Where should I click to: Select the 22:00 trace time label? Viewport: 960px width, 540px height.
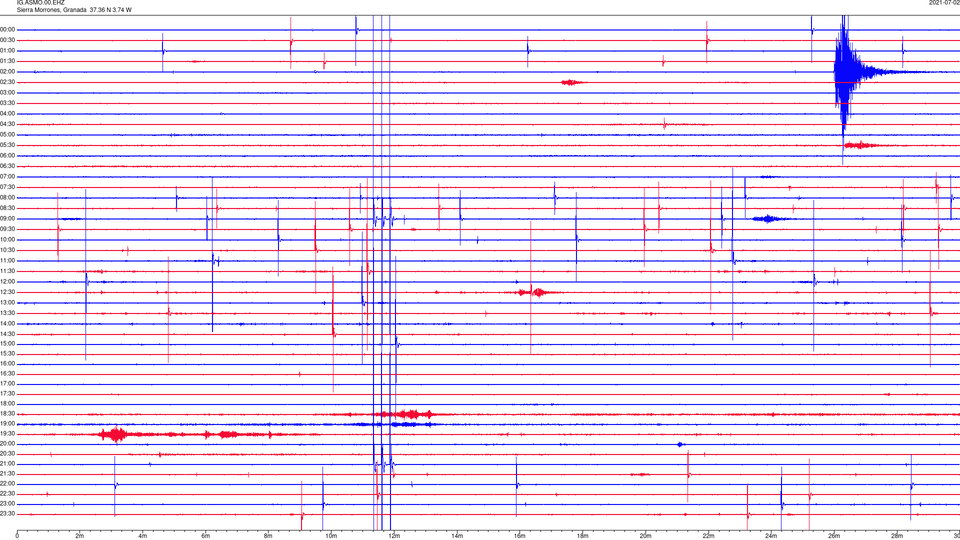pyautogui.click(x=8, y=484)
